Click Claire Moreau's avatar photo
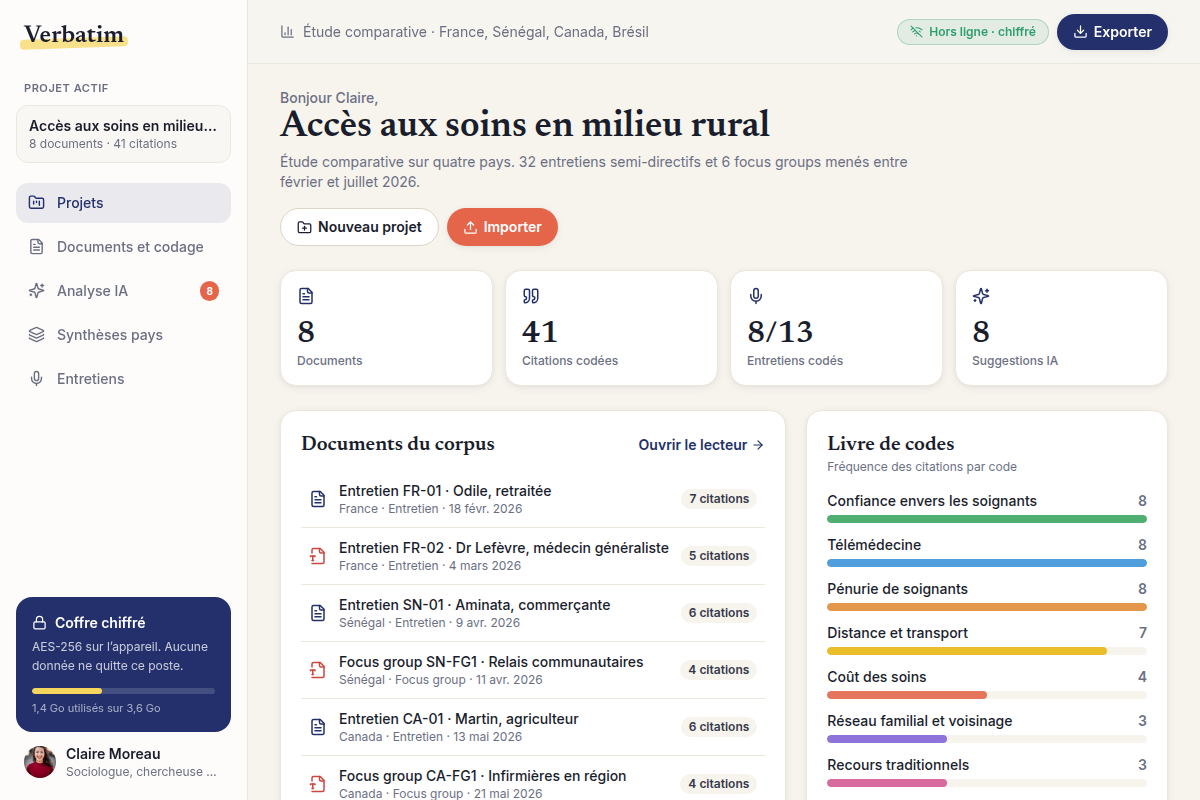This screenshot has width=1200, height=800. [x=40, y=762]
